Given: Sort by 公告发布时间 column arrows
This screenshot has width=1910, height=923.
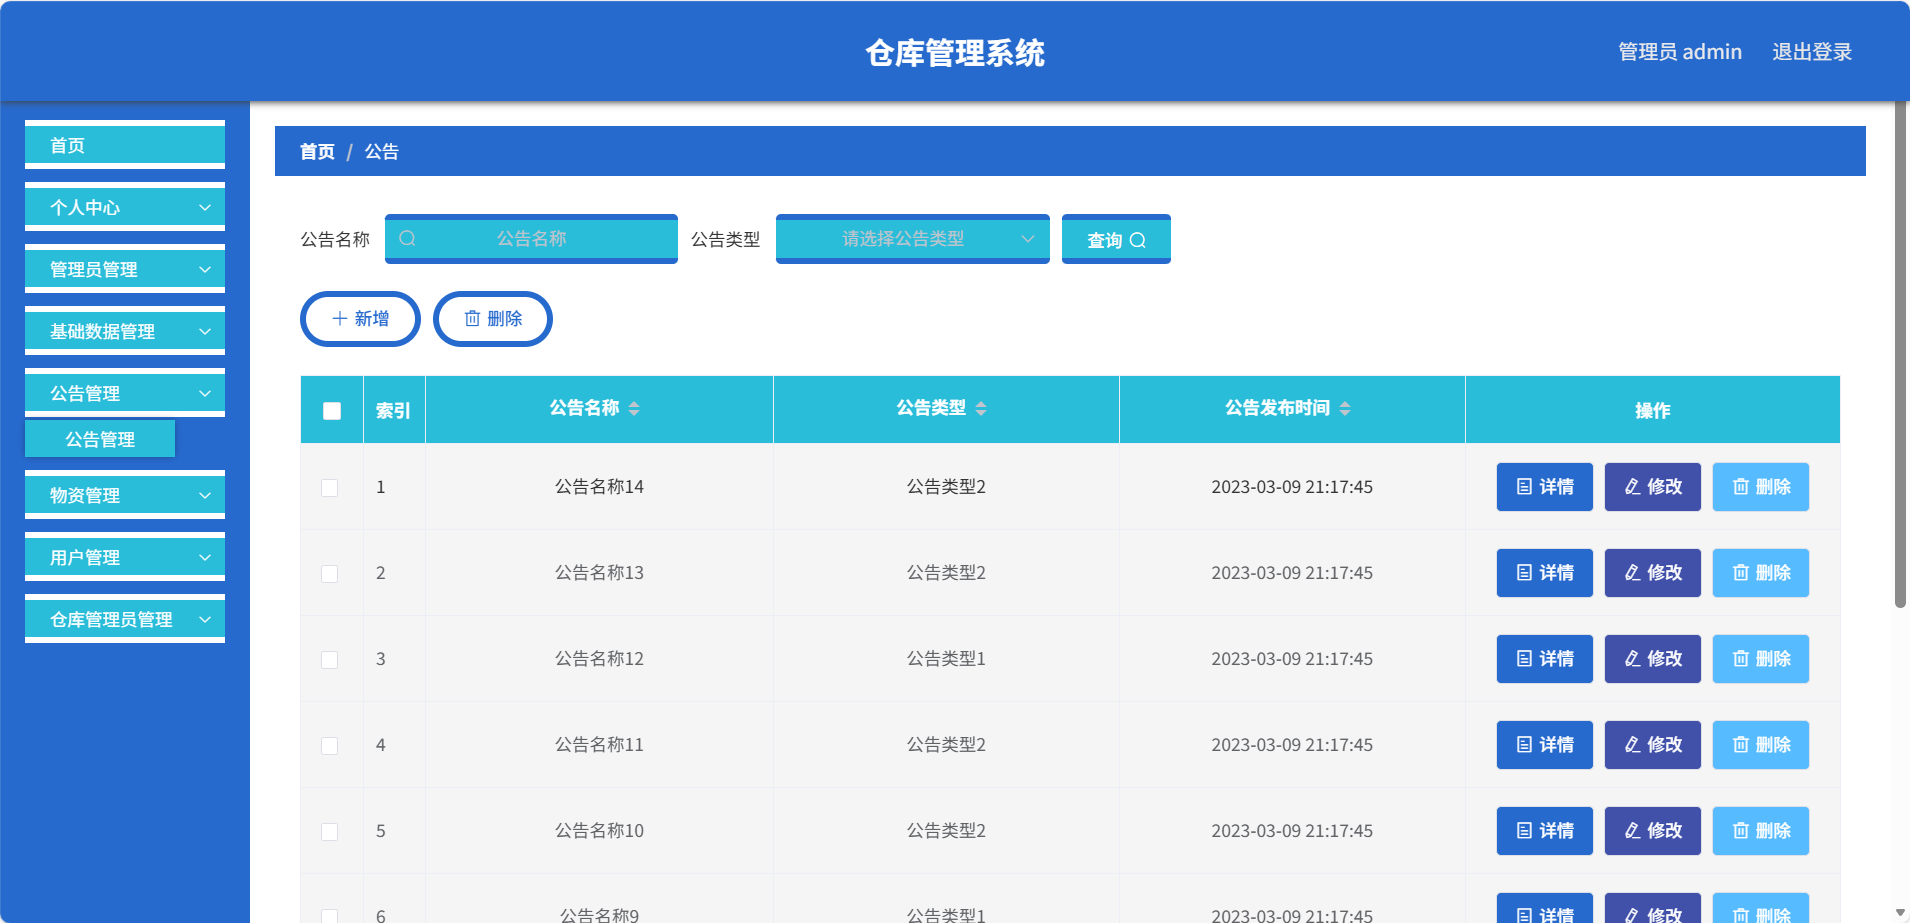Looking at the screenshot, I should point(1345,408).
